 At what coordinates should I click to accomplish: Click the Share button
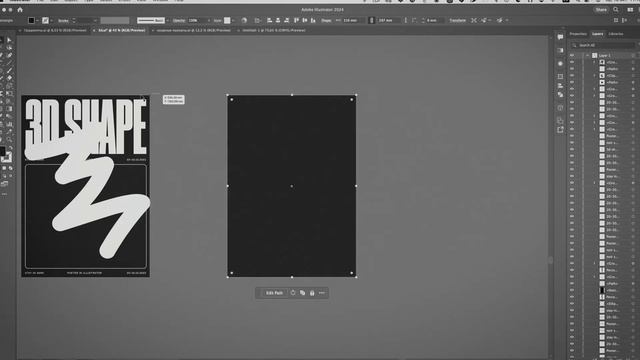click(601, 10)
